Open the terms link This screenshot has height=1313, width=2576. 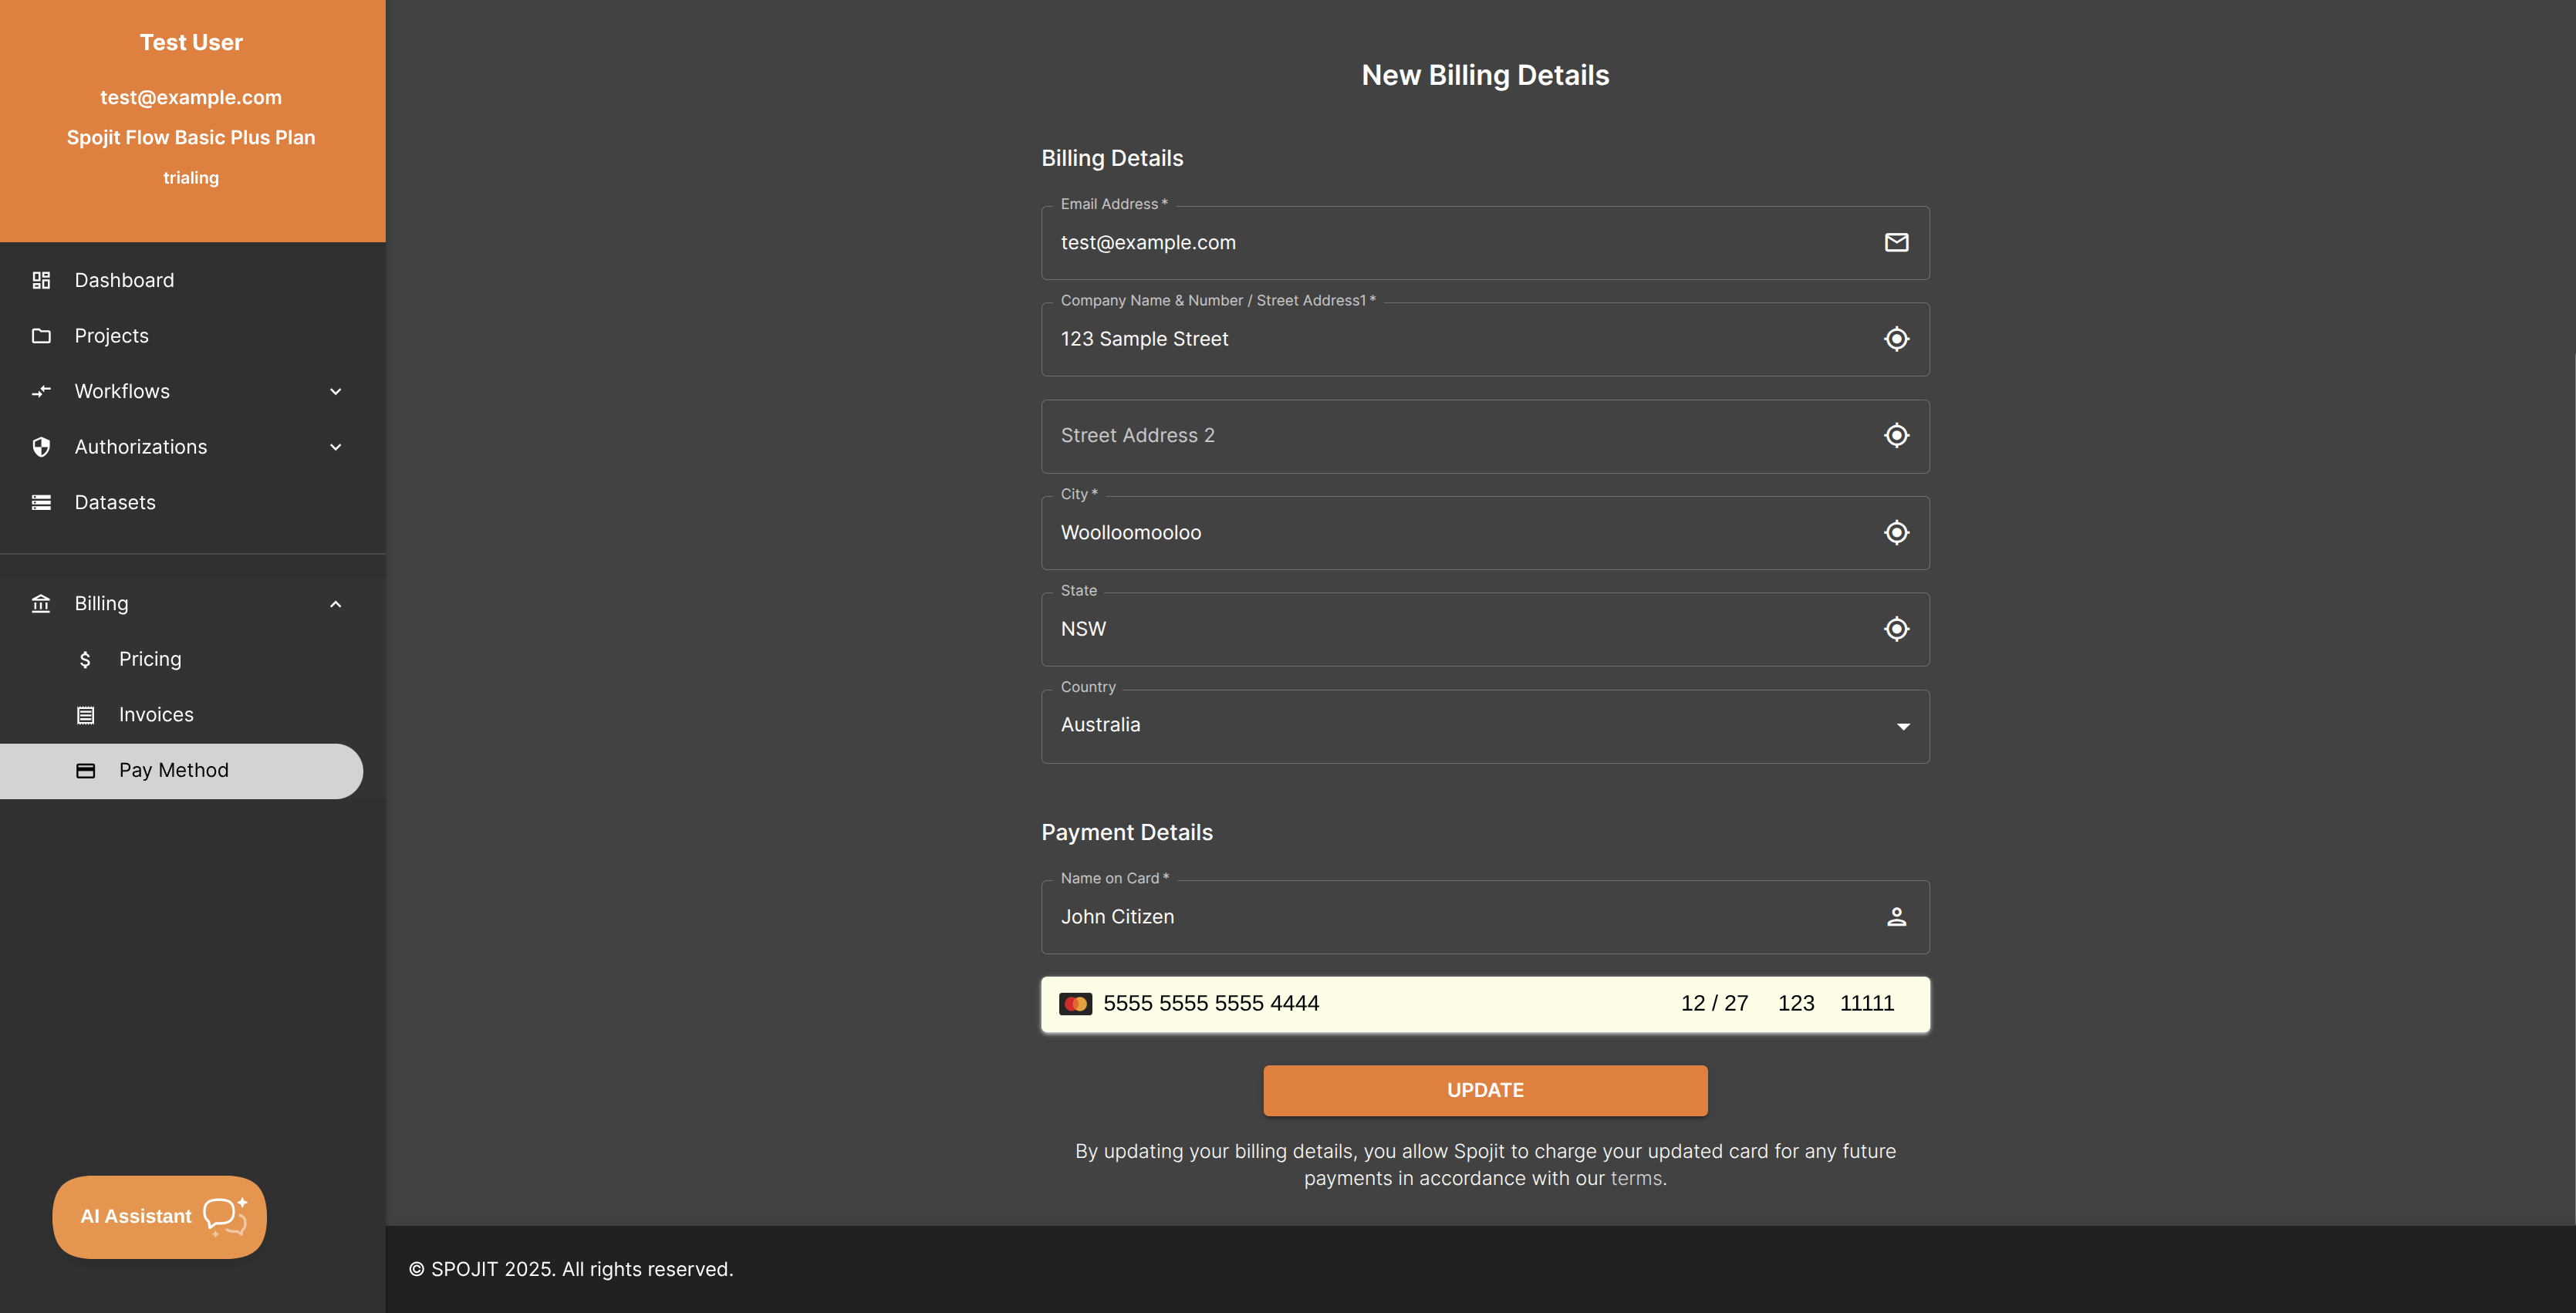pyautogui.click(x=1636, y=1178)
